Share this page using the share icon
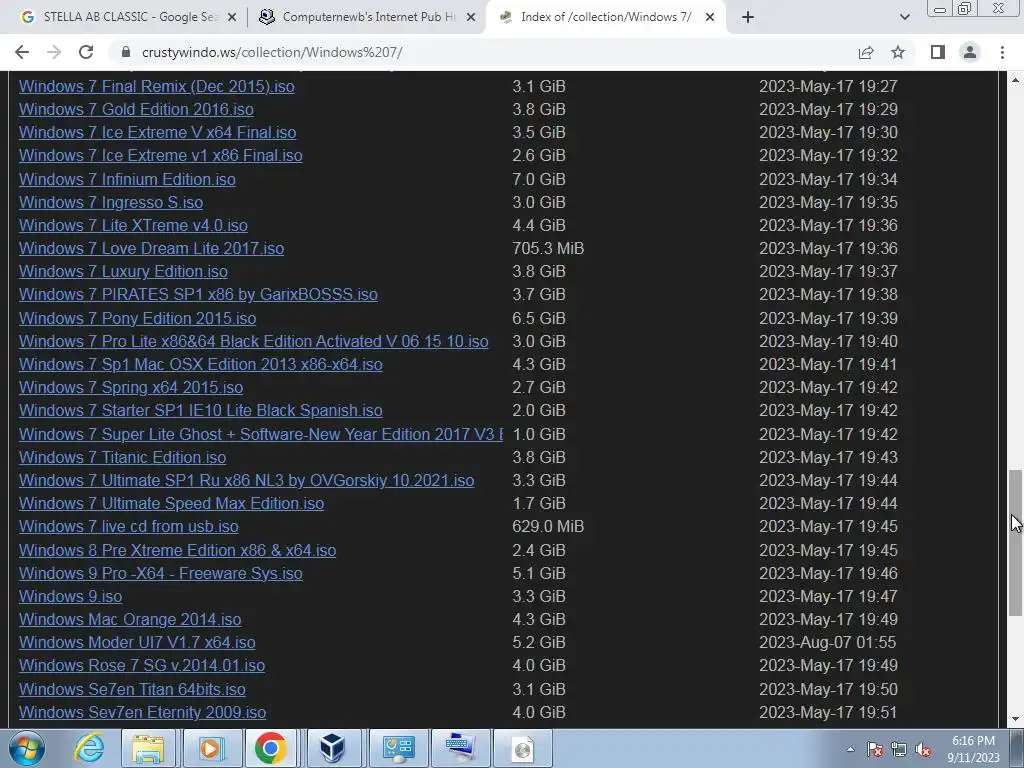Image resolution: width=1024 pixels, height=768 pixels. coord(866,52)
